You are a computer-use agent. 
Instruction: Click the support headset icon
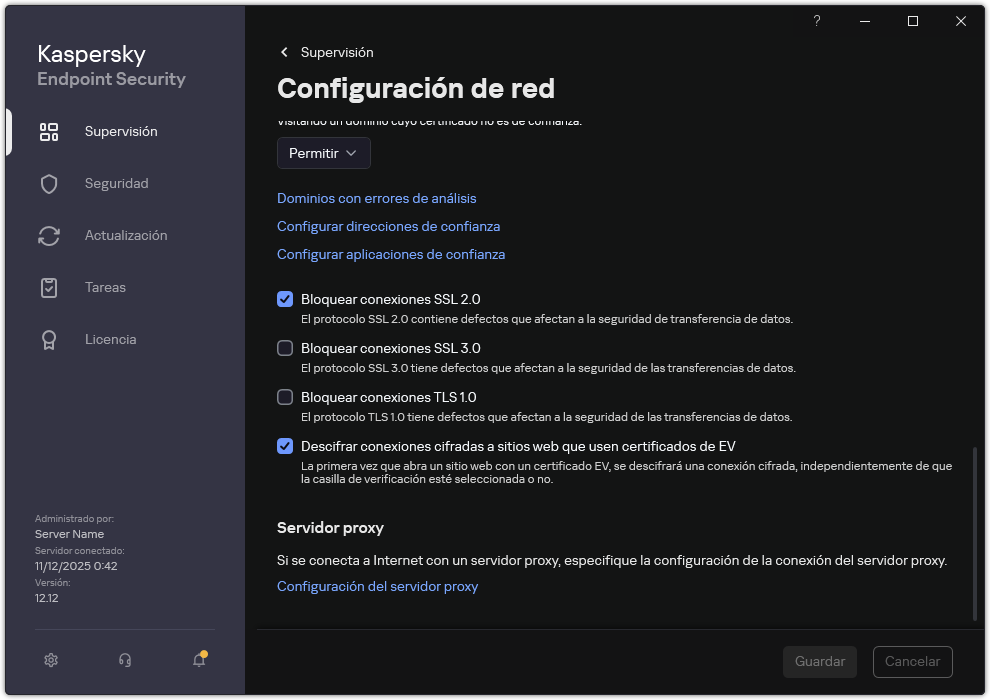point(123,660)
